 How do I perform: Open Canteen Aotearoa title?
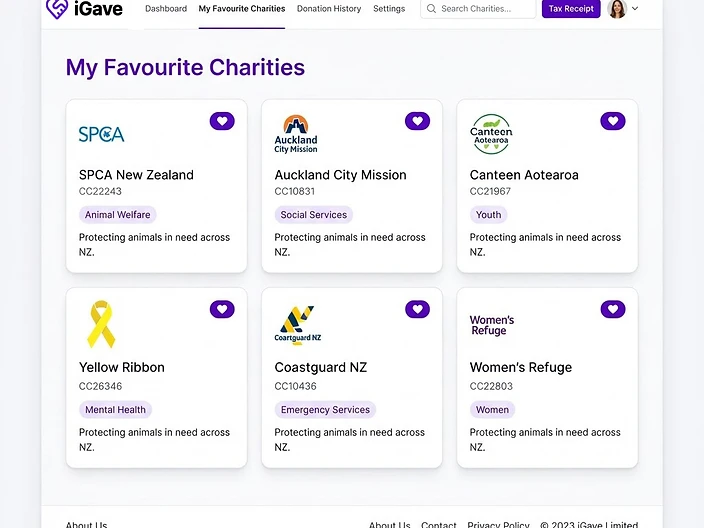(x=524, y=175)
